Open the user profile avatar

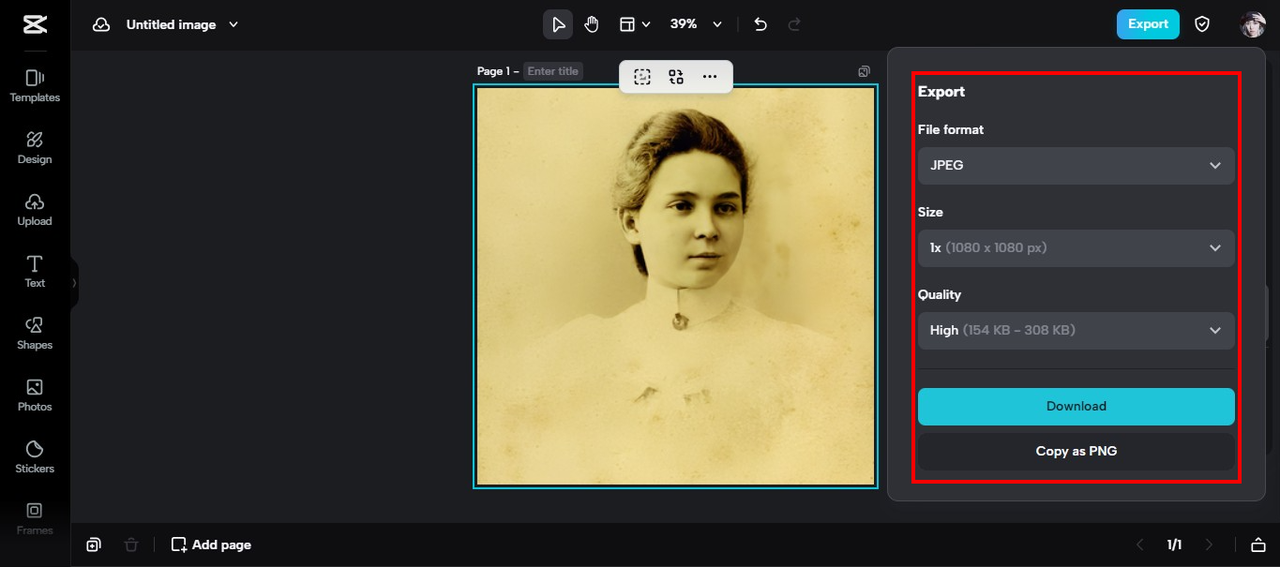coord(1253,24)
